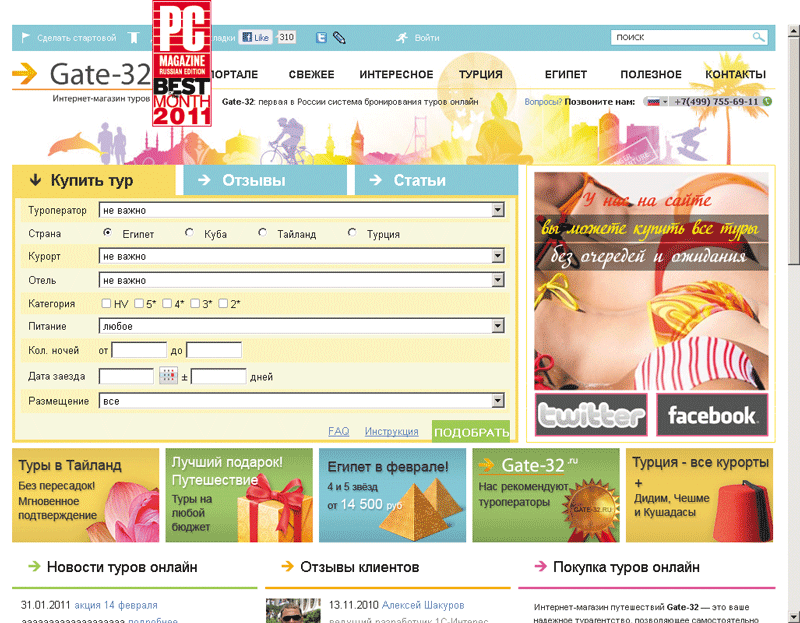Open the FAQ link
The image size is (800, 623).
point(339,432)
